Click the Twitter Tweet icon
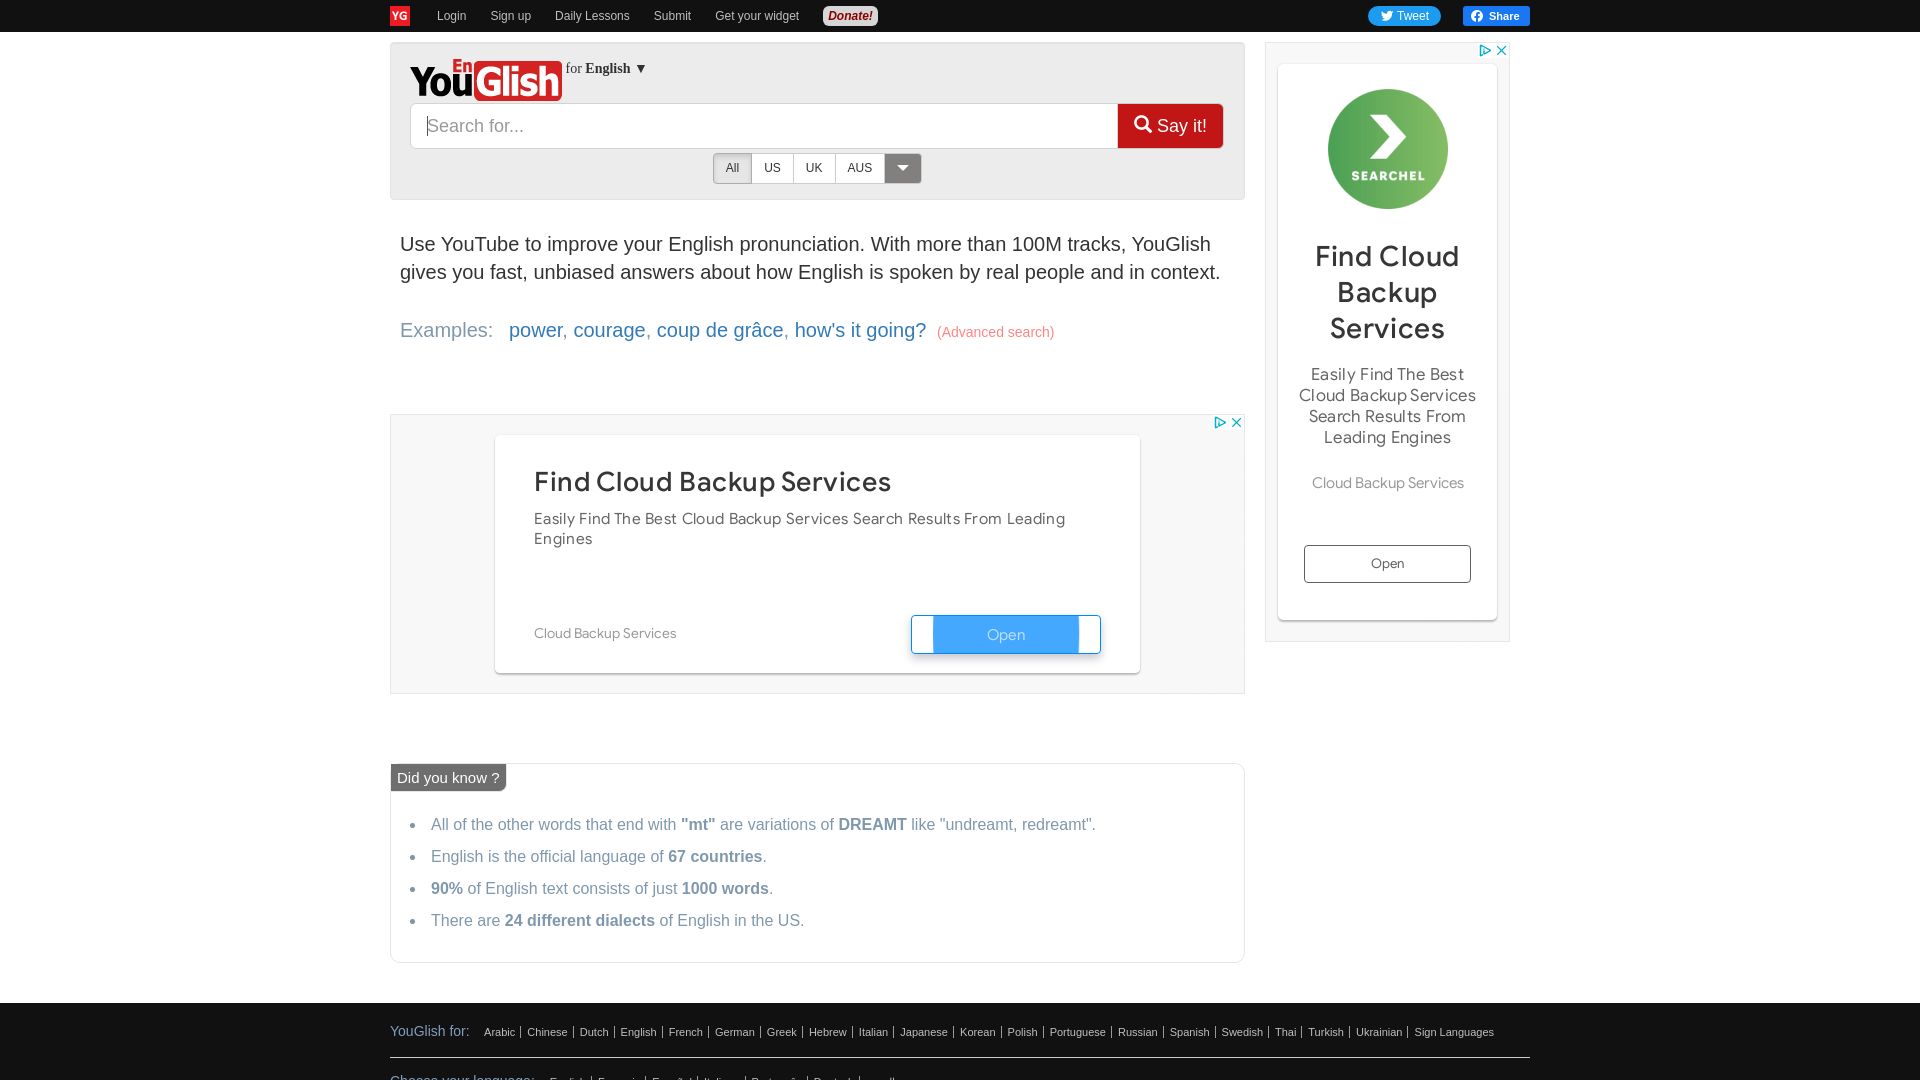Screen dimensions: 1920x1080 pyautogui.click(x=1387, y=15)
